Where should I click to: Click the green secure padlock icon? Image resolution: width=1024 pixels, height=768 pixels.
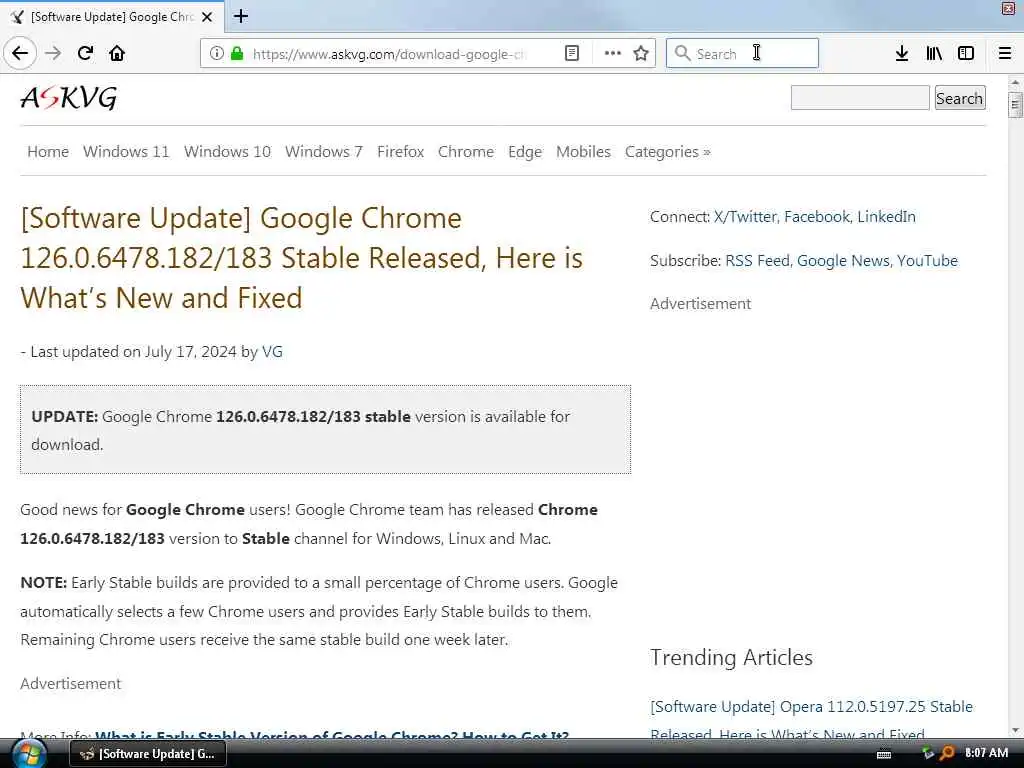click(238, 54)
